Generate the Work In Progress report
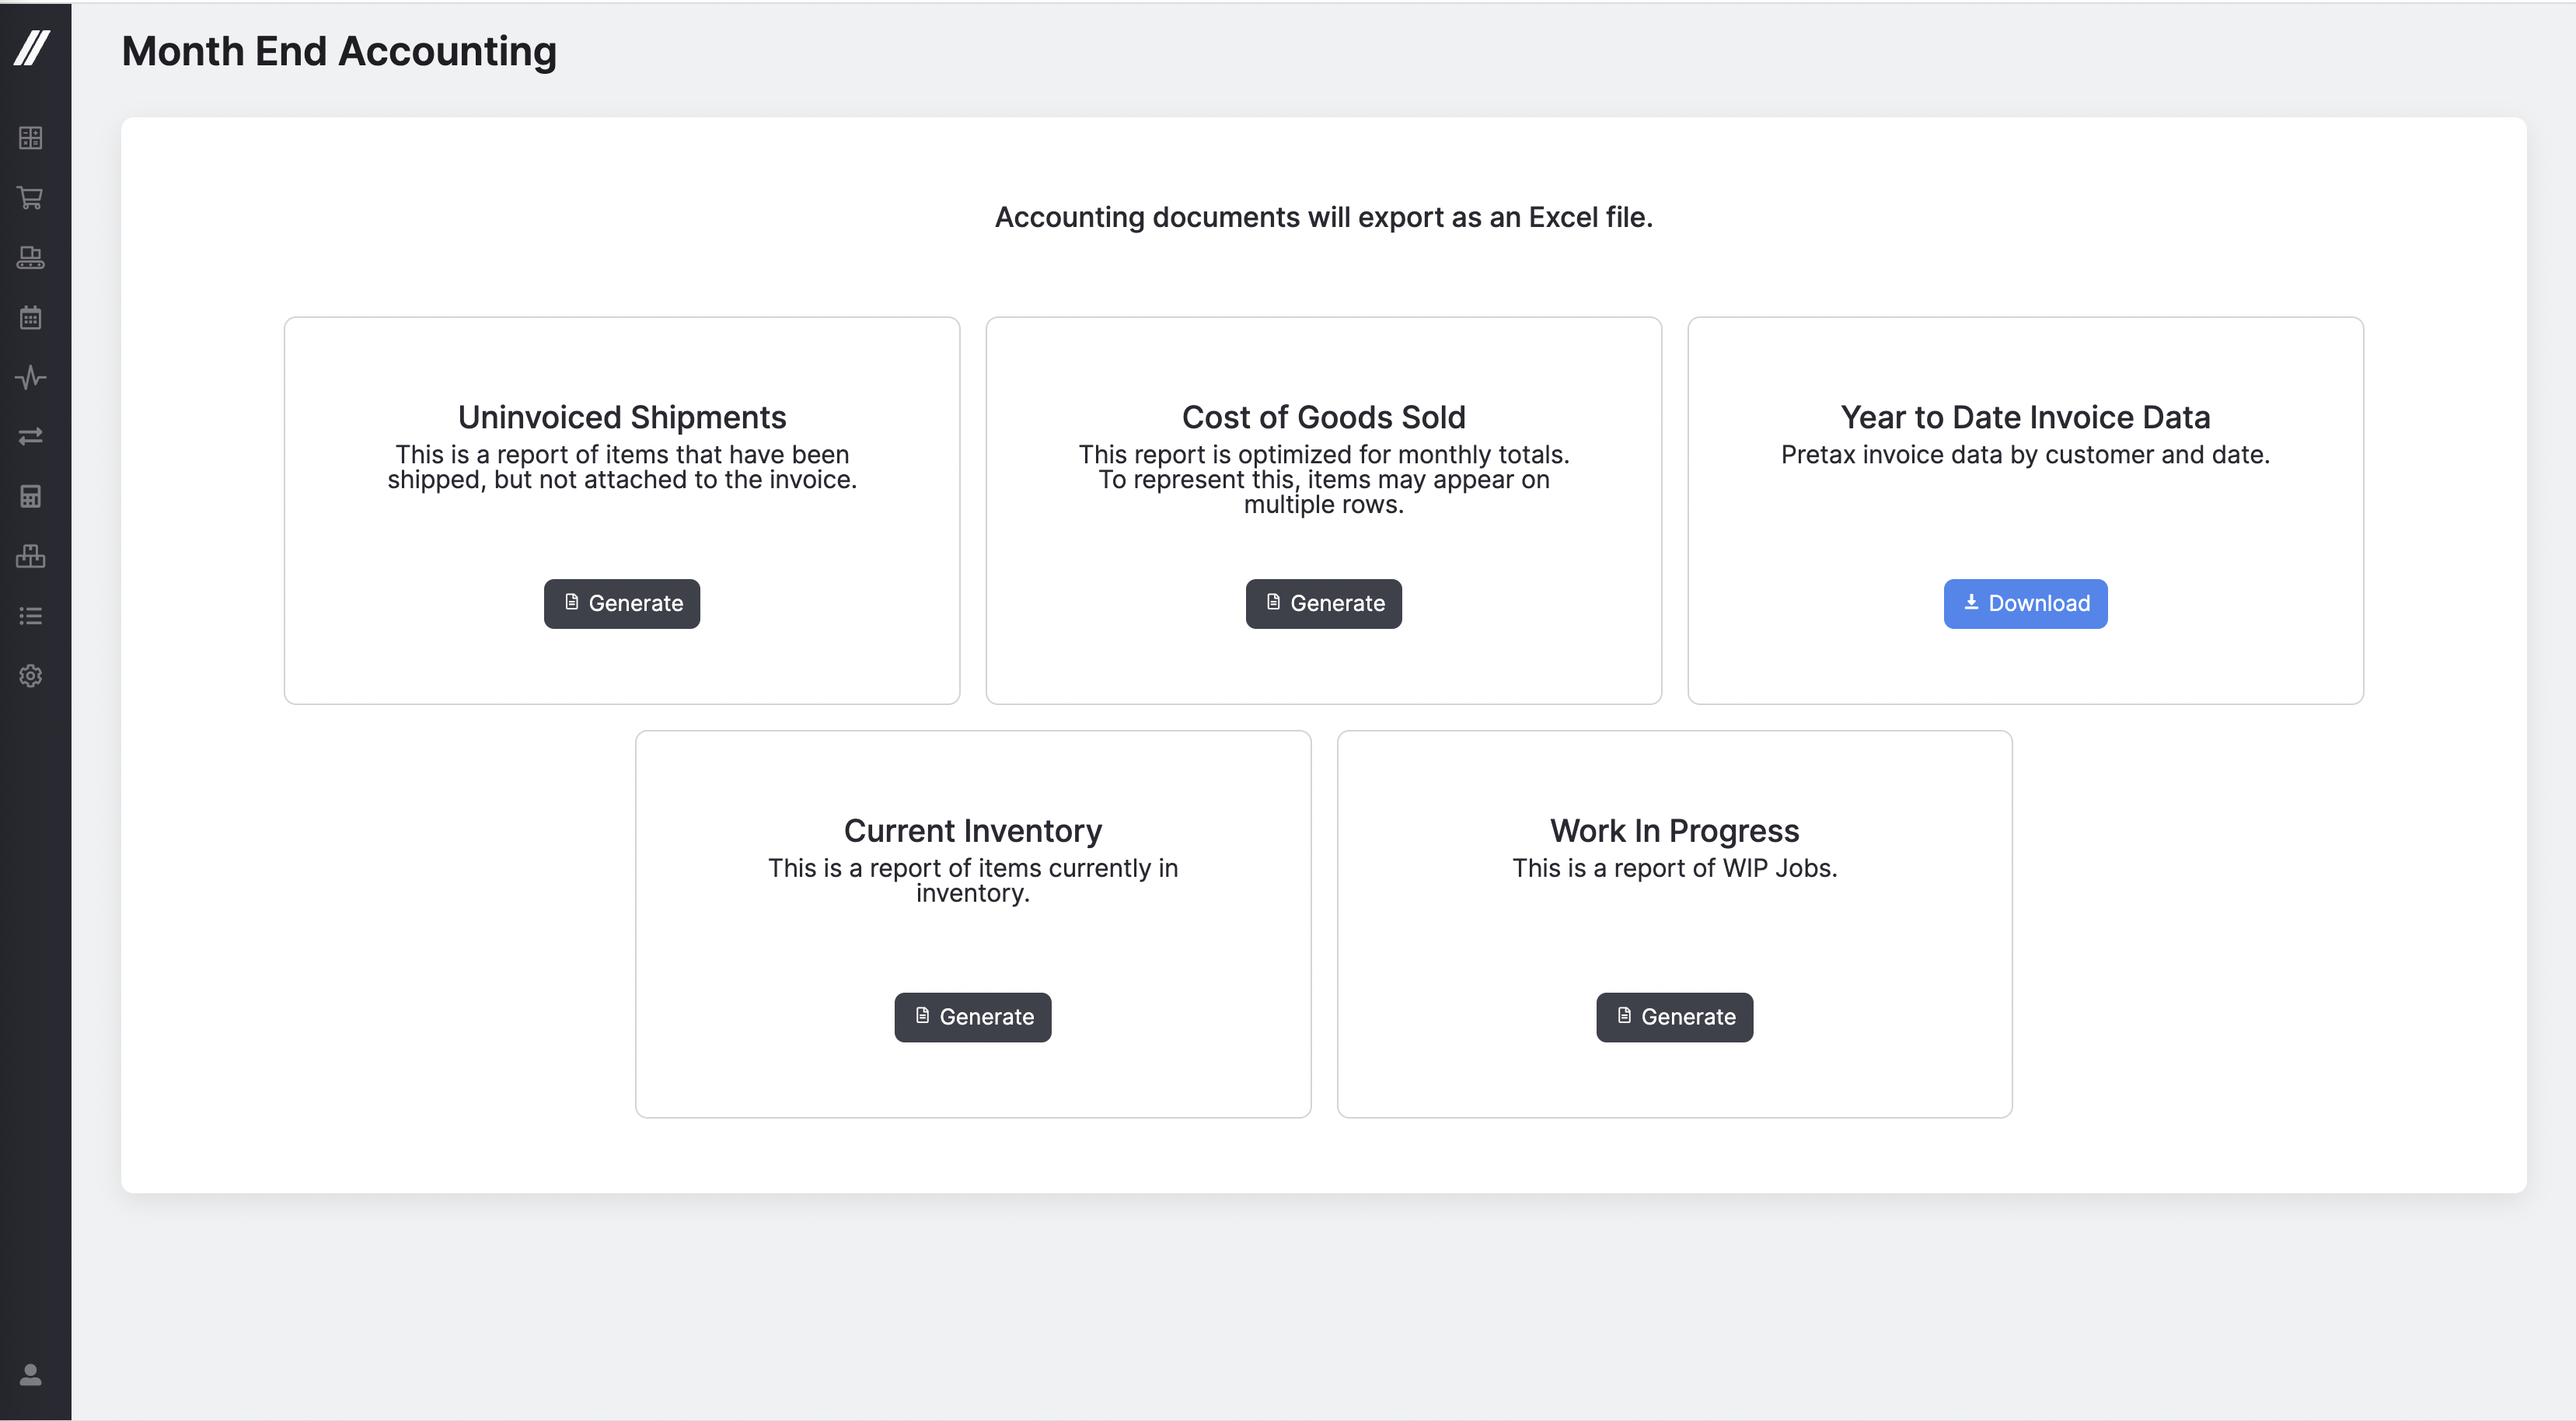This screenshot has width=2576, height=1421. (1674, 1017)
